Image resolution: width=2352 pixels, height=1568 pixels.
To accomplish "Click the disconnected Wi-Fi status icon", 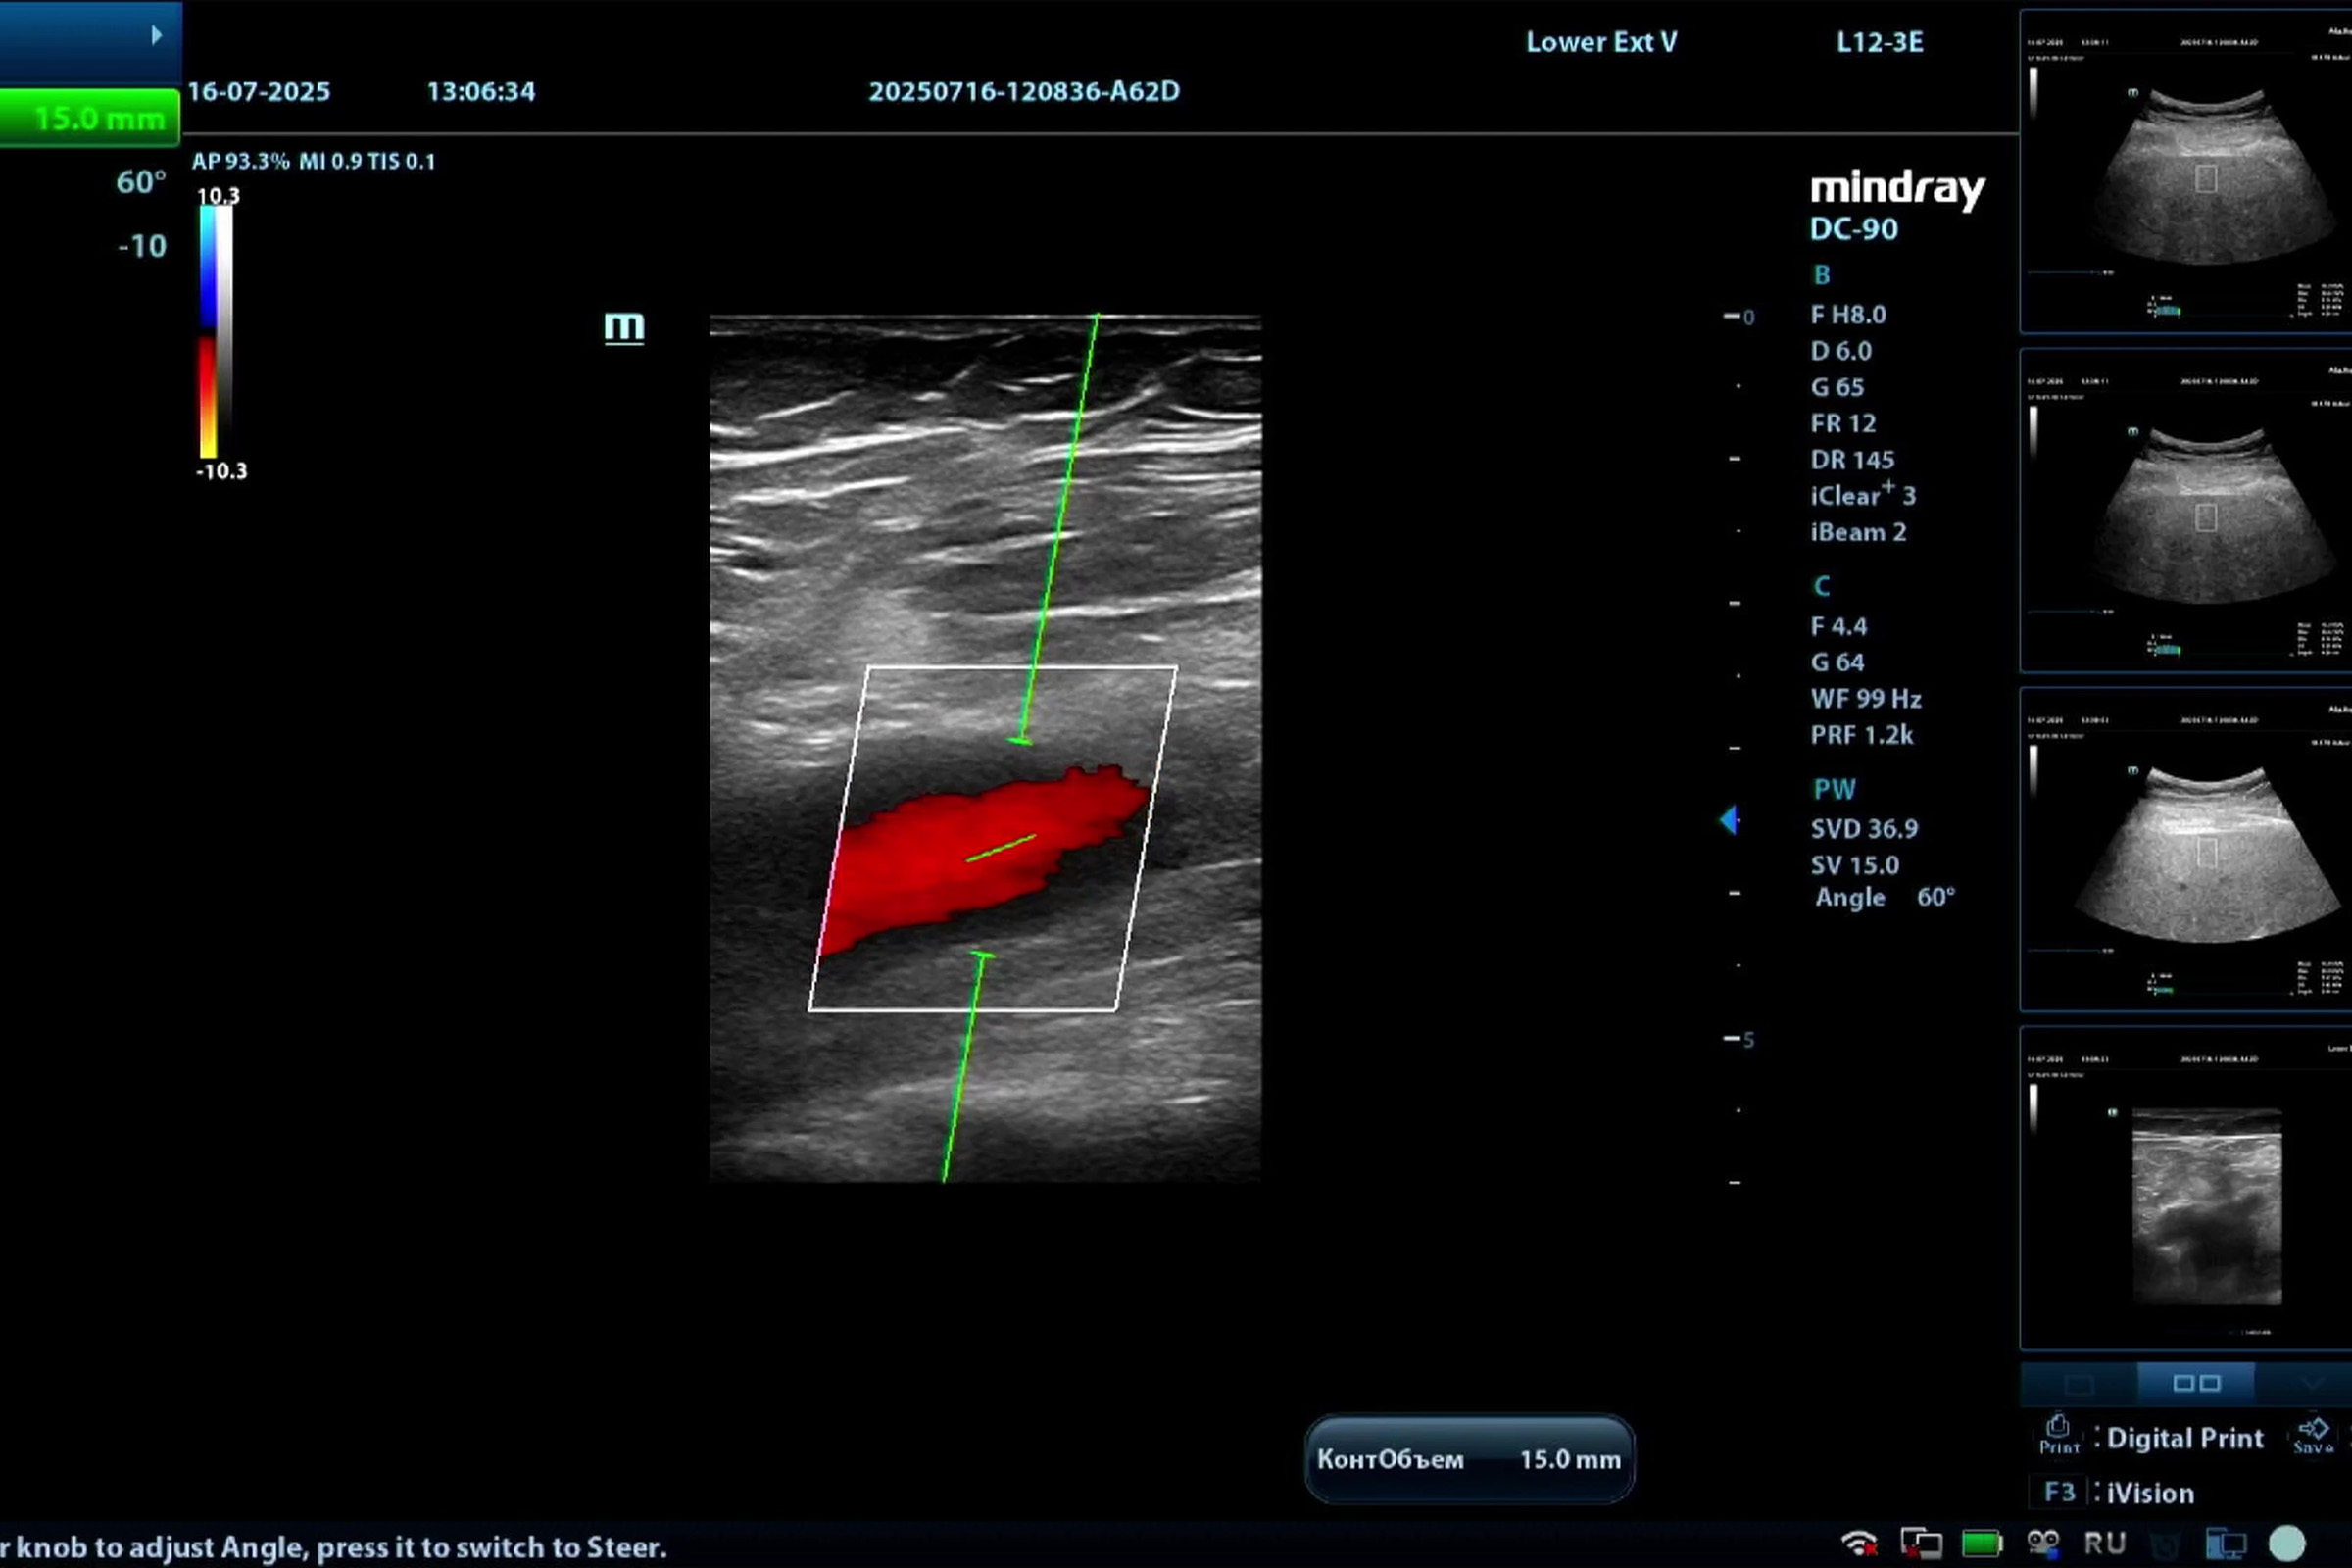I will pos(1859,1543).
